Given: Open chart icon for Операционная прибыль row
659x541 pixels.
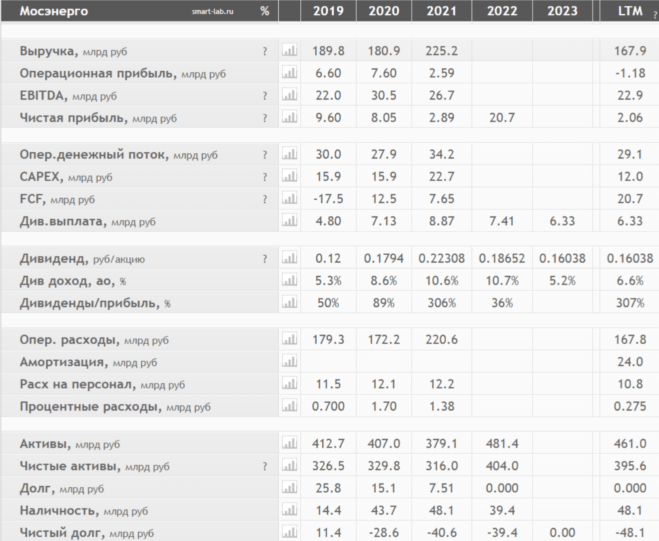Looking at the screenshot, I should point(290,73).
